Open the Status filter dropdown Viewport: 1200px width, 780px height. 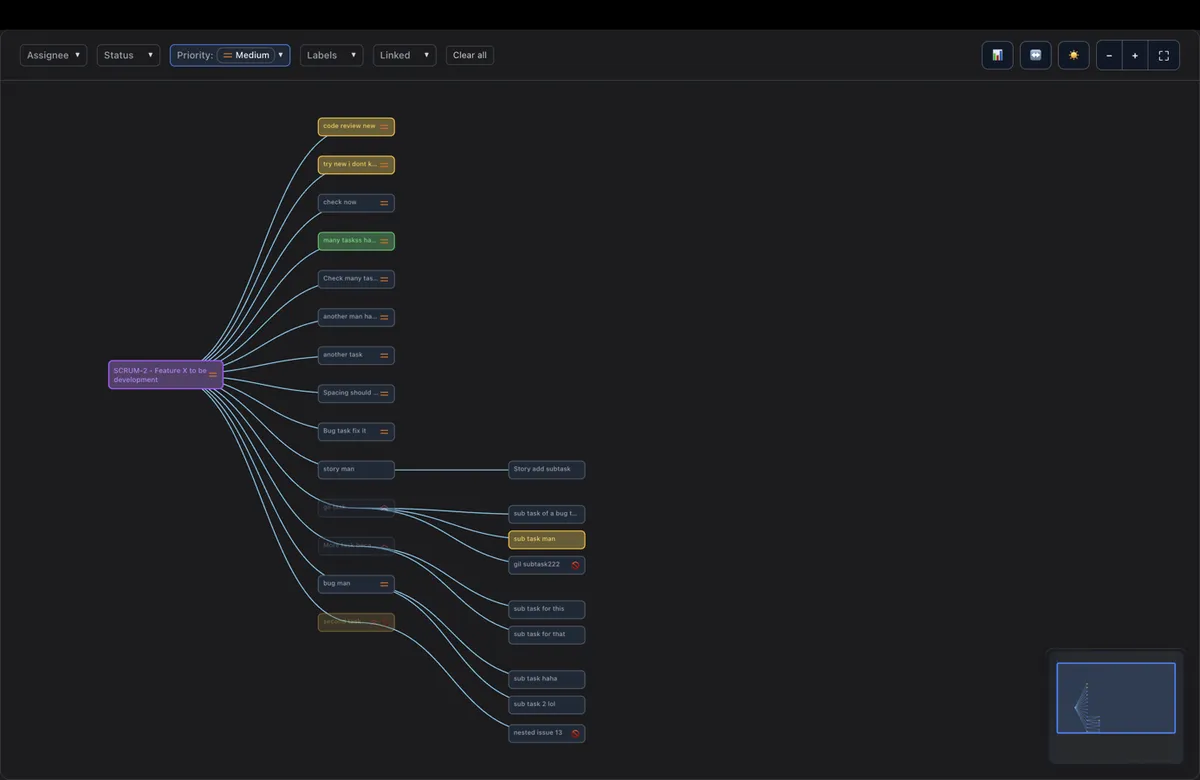[128, 55]
